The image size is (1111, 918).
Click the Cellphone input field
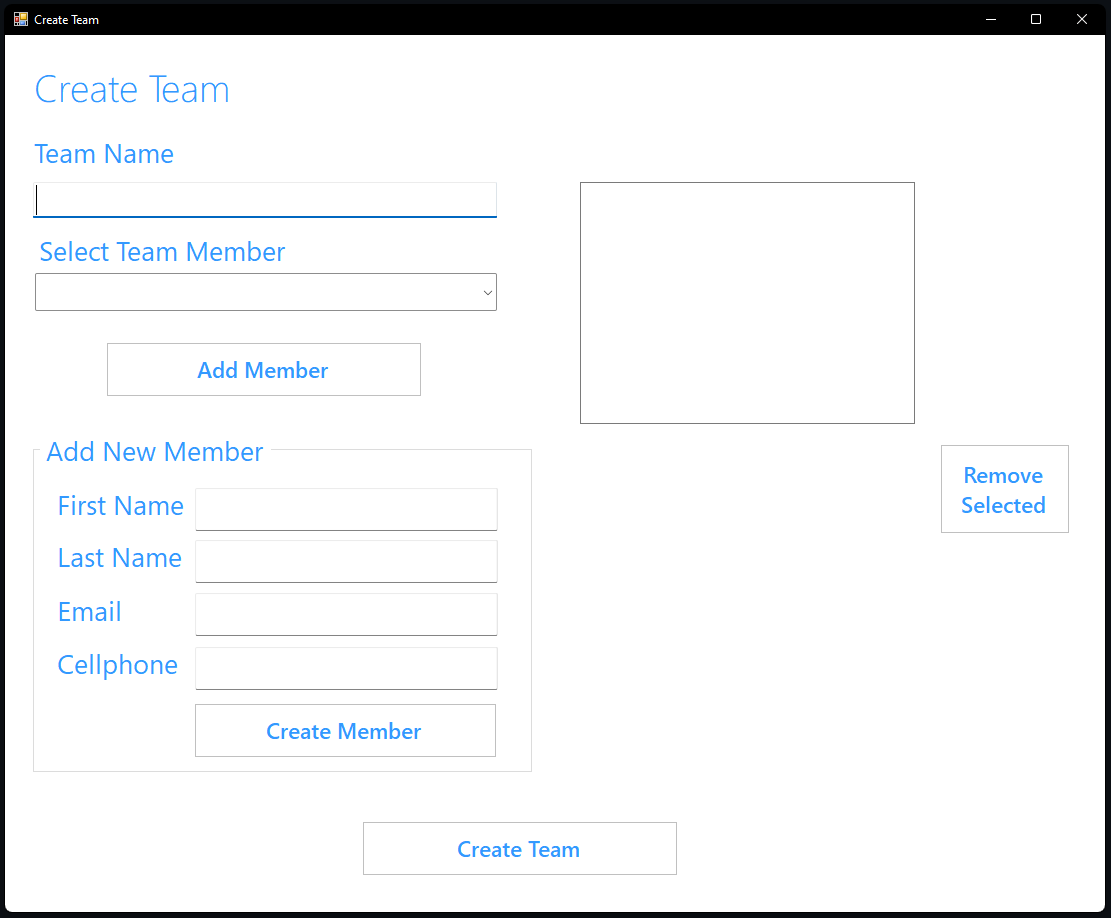coord(346,667)
